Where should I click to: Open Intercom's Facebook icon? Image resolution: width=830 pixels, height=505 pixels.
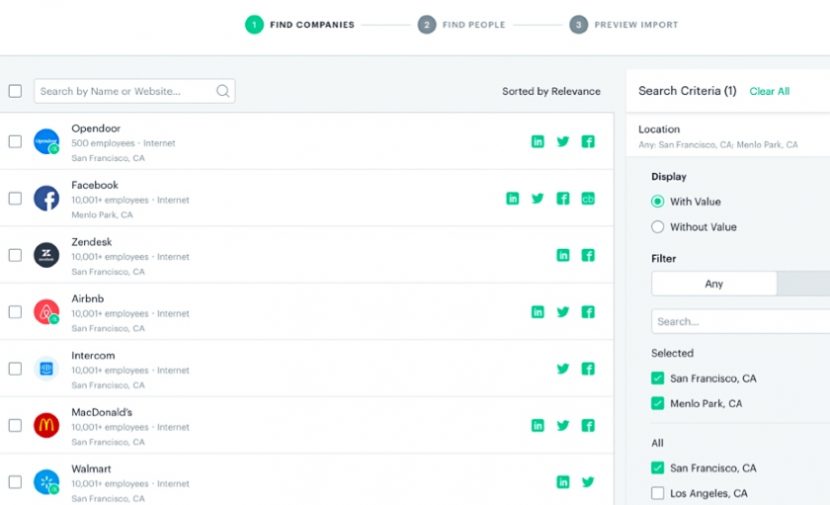coord(588,368)
